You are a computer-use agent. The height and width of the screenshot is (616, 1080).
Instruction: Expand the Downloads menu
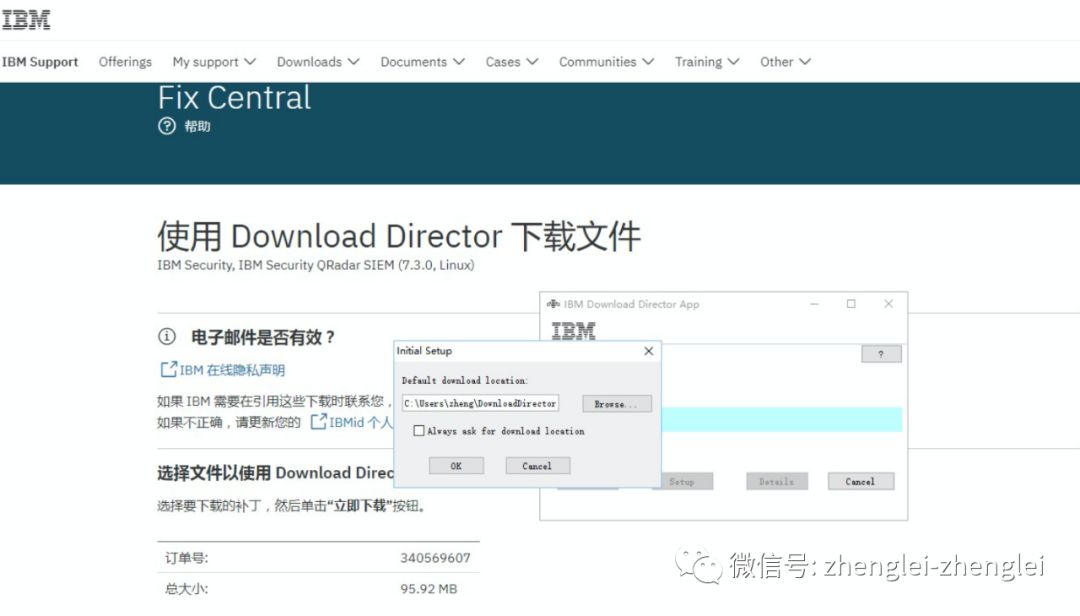318,62
